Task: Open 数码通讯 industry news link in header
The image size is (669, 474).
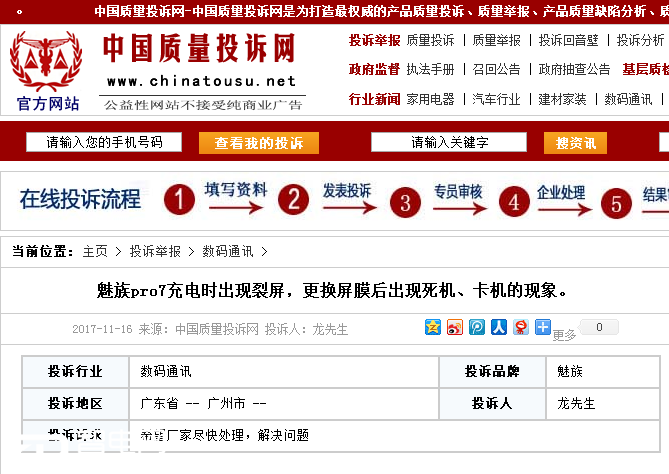Action: click(628, 99)
